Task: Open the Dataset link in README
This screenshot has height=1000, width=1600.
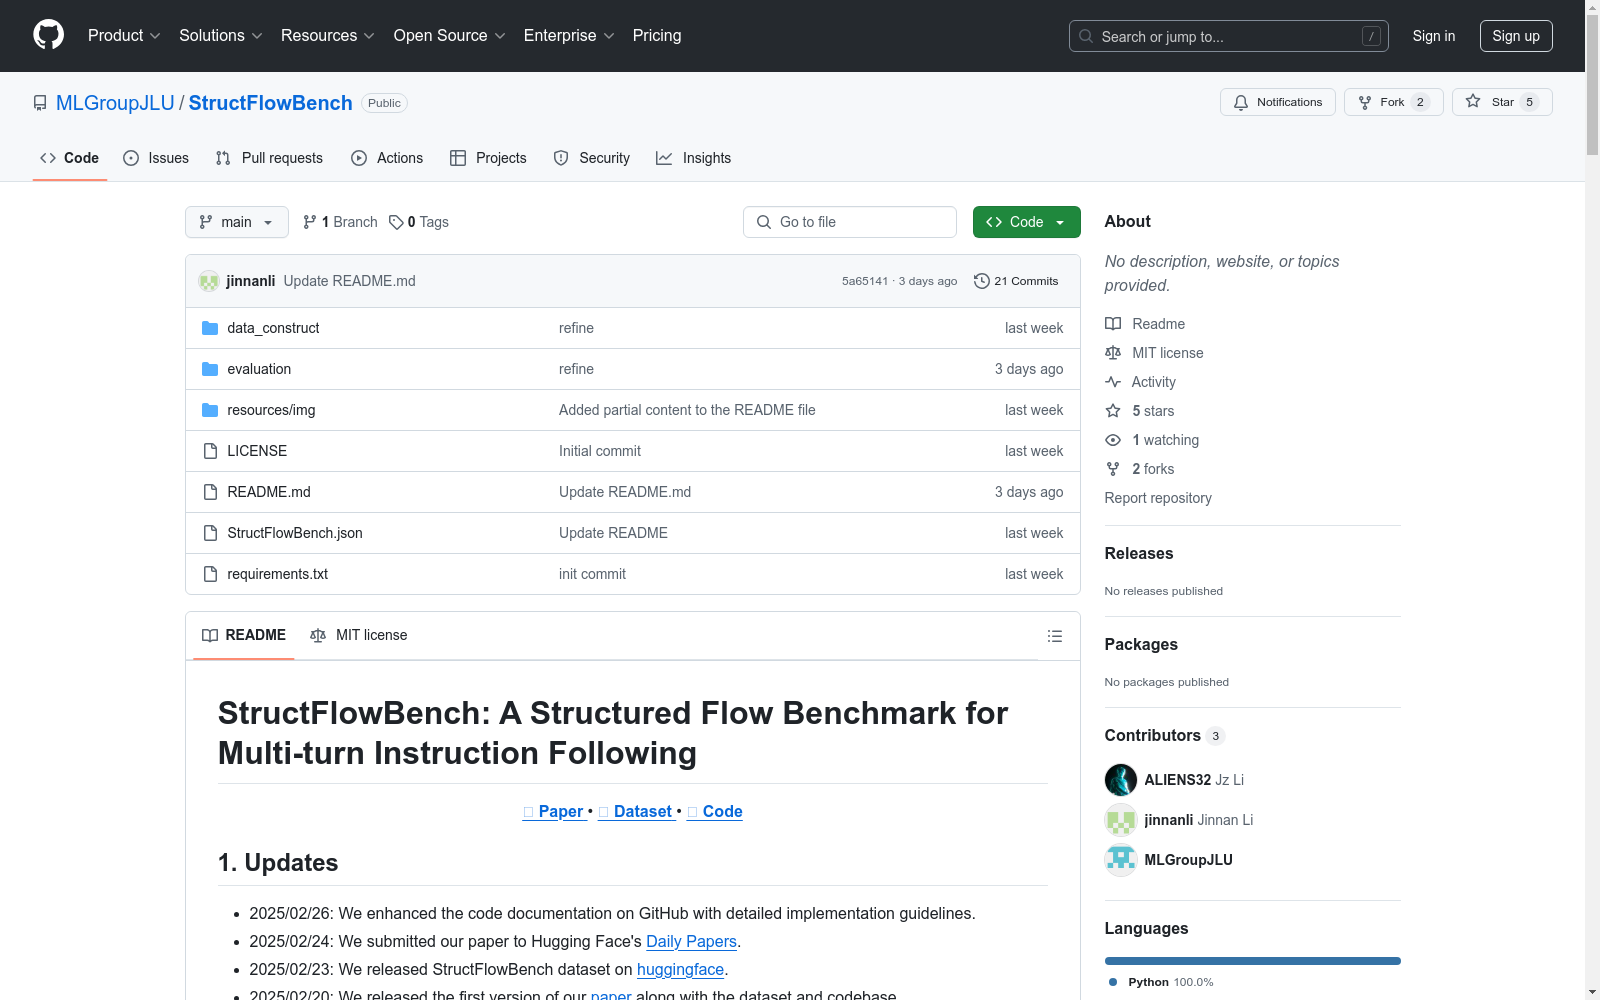Action: [x=636, y=812]
